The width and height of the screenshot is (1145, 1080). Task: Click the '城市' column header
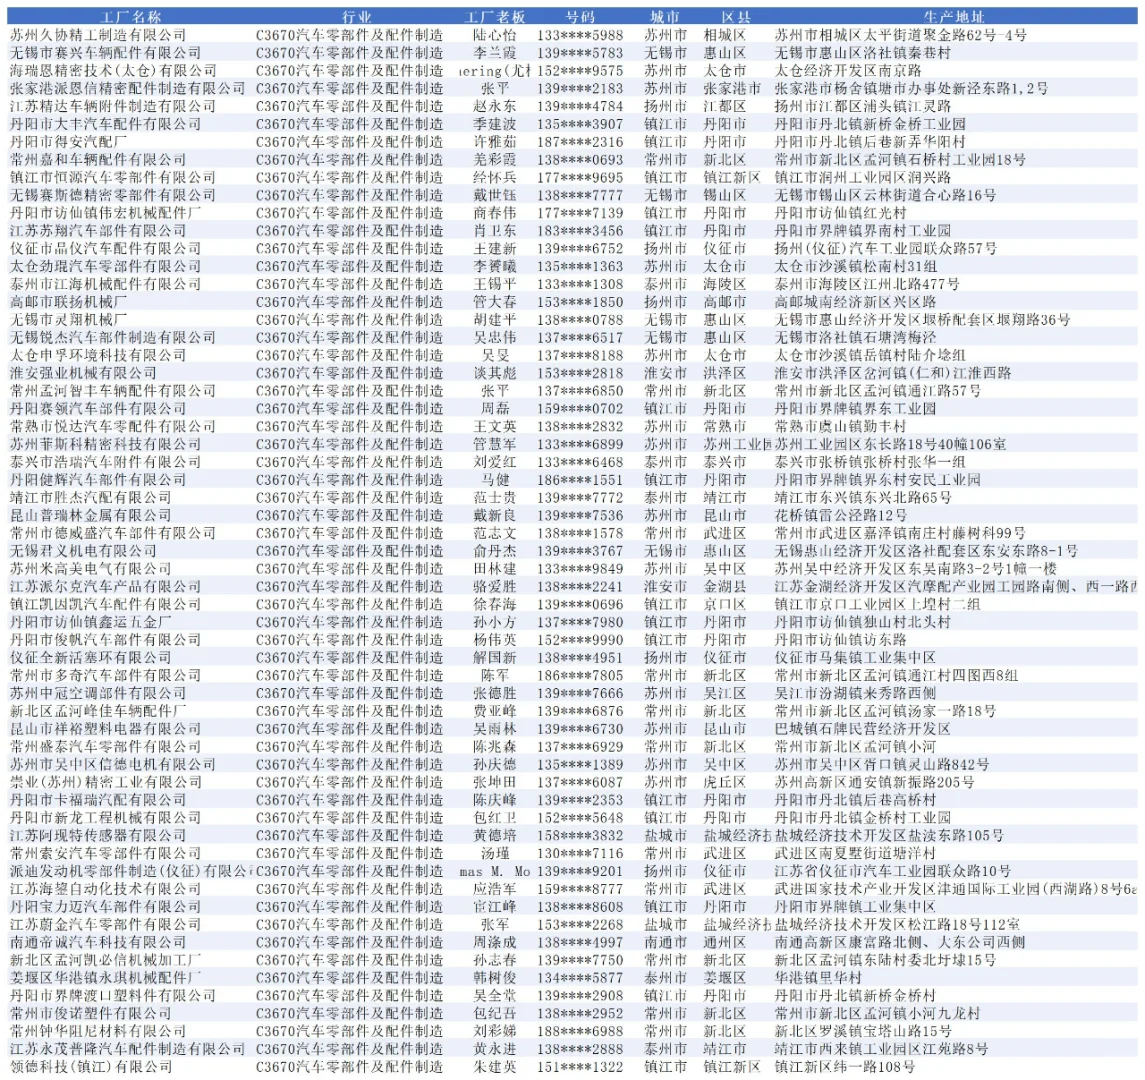(665, 16)
